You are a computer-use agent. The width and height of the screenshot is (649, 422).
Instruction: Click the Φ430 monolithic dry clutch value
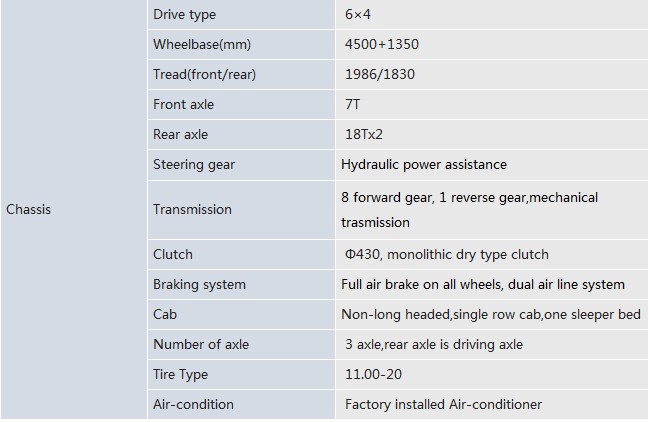coord(447,254)
